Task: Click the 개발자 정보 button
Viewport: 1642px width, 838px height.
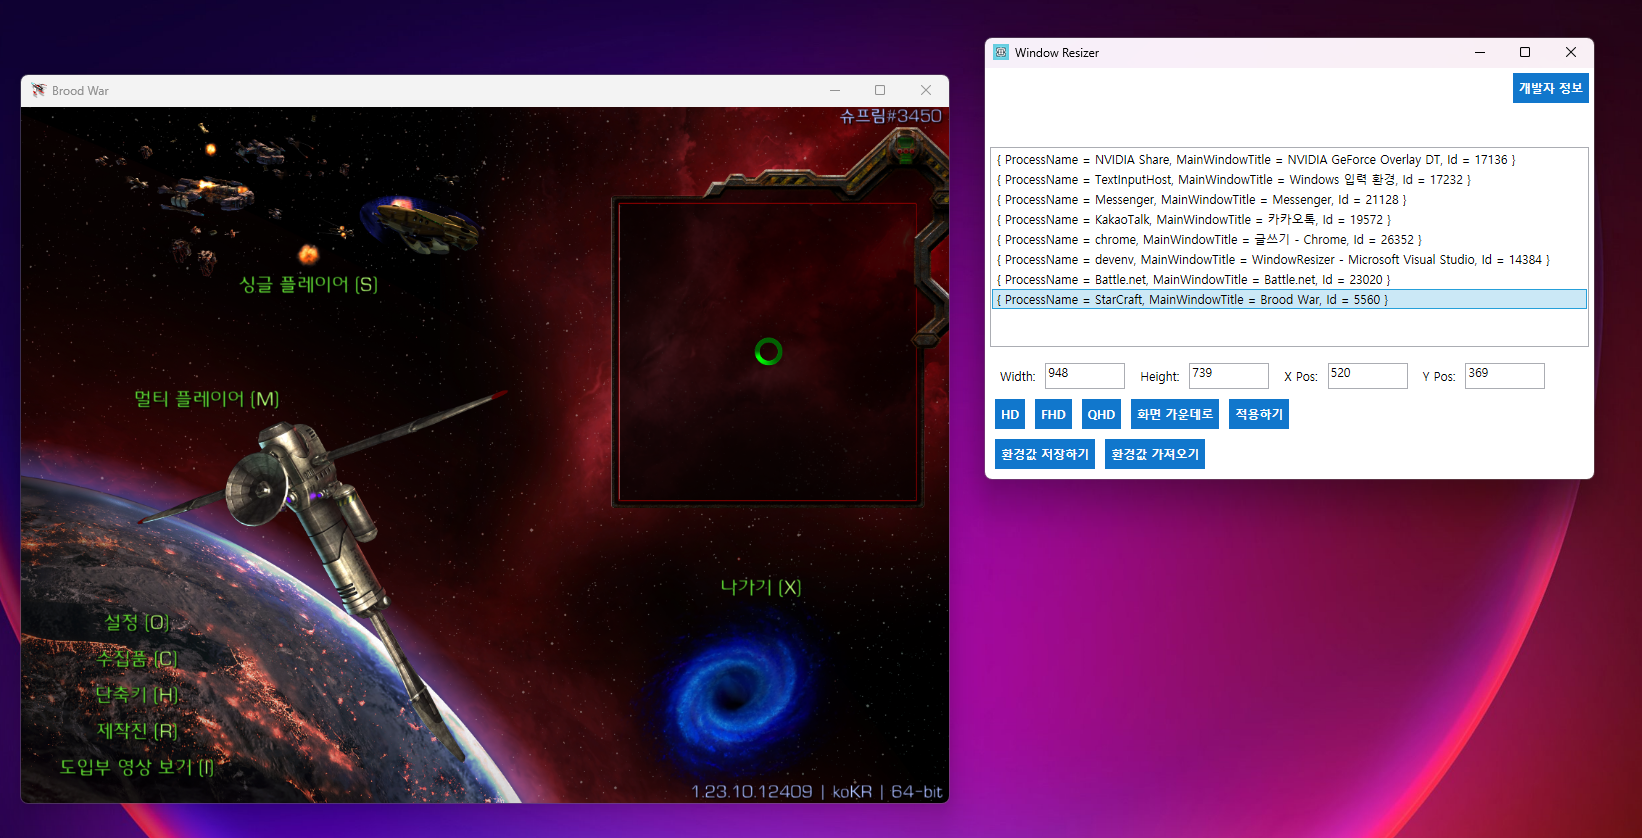Action: pos(1550,88)
